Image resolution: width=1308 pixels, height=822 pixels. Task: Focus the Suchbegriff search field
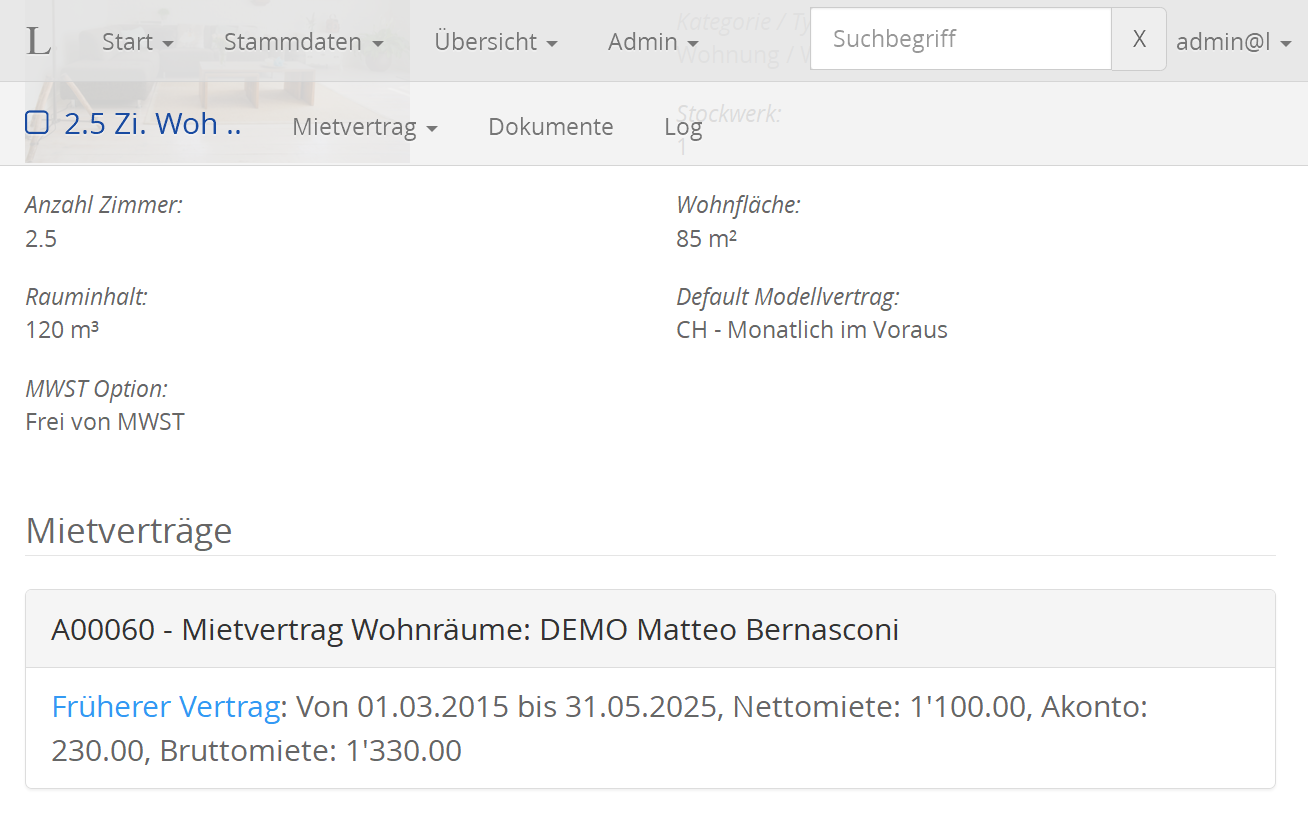961,39
